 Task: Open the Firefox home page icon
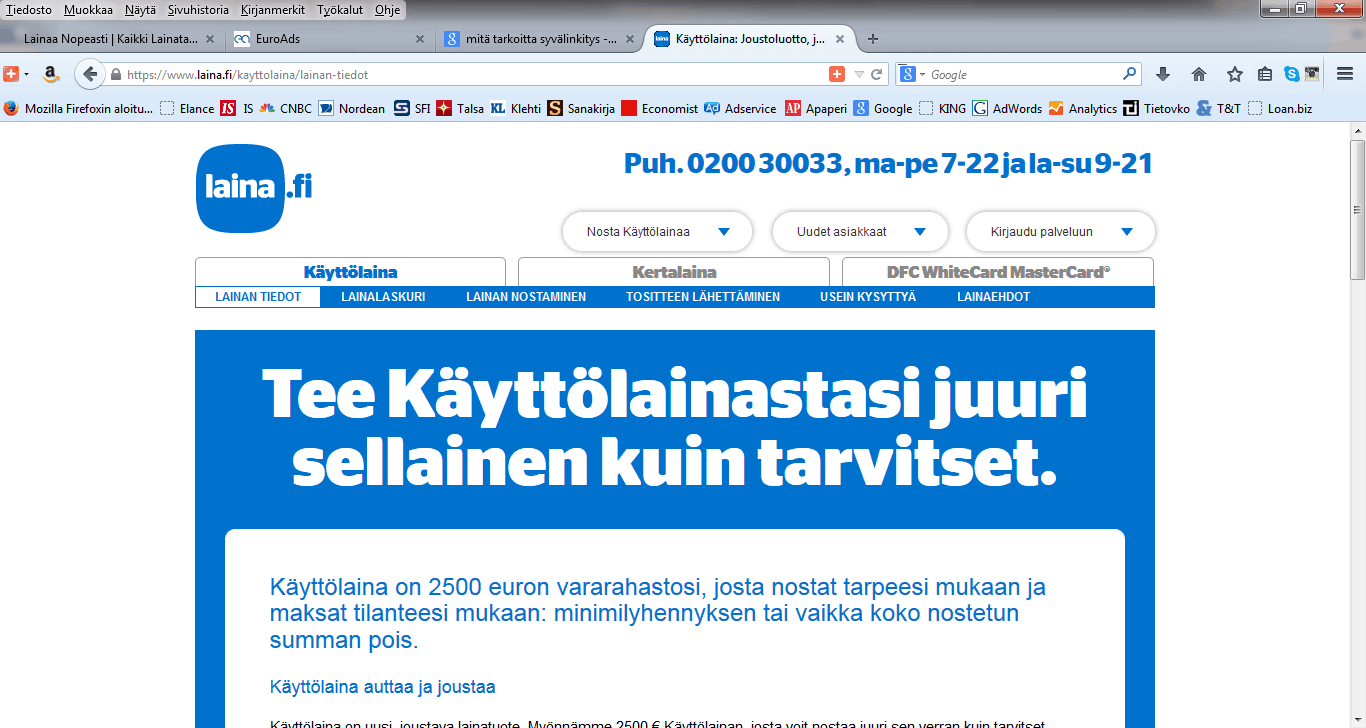point(1199,75)
